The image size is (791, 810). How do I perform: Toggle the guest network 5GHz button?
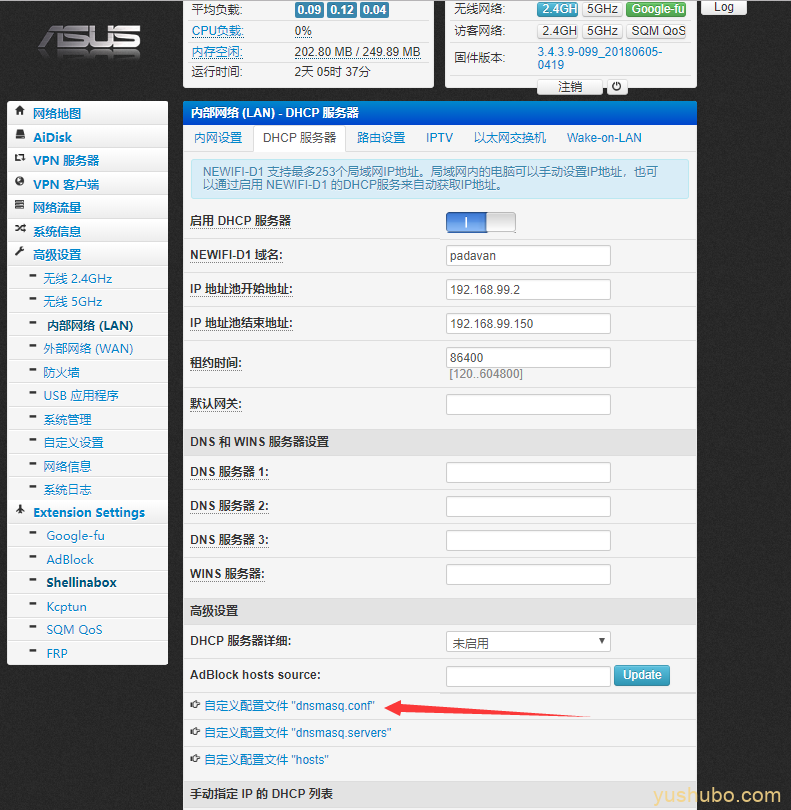tap(603, 31)
